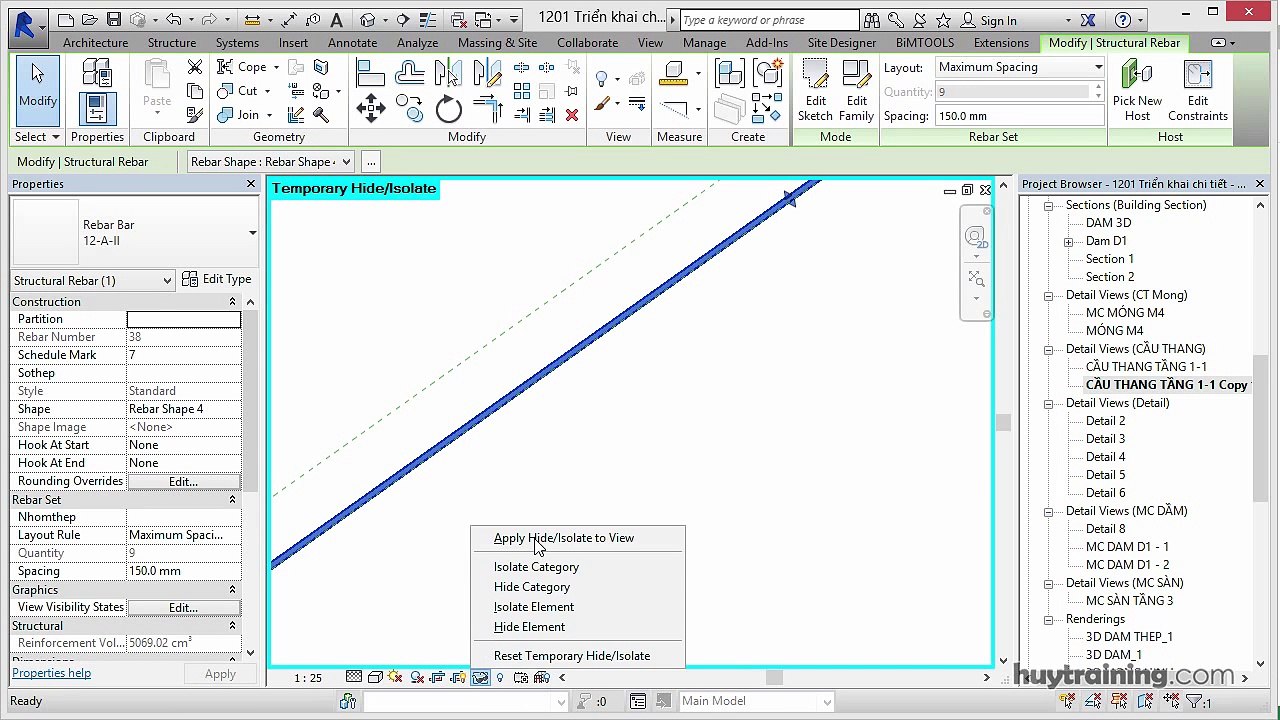The image size is (1280, 720).
Task: Open the Properties help link
Action: click(51, 673)
